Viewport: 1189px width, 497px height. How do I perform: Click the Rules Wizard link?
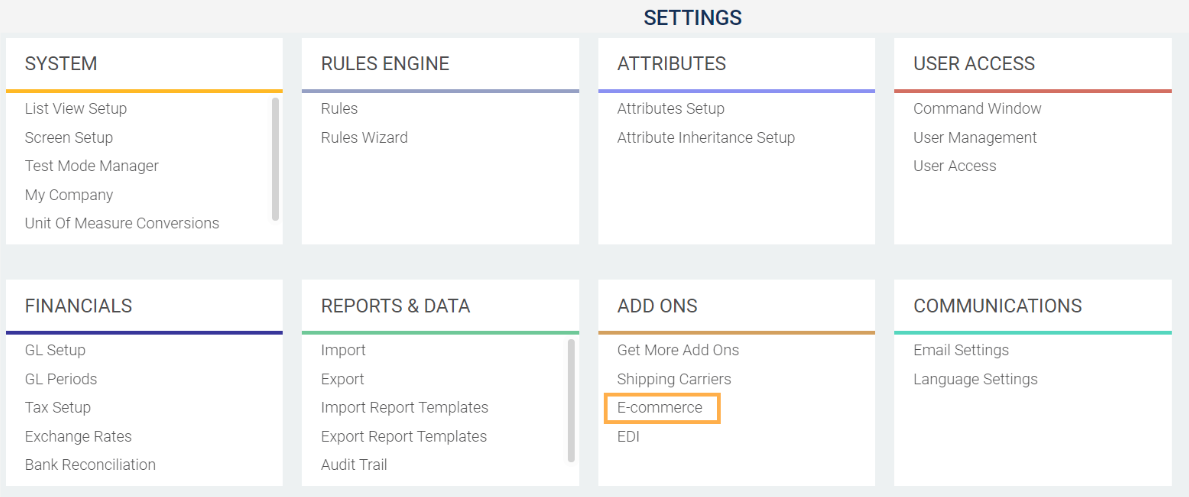[364, 137]
